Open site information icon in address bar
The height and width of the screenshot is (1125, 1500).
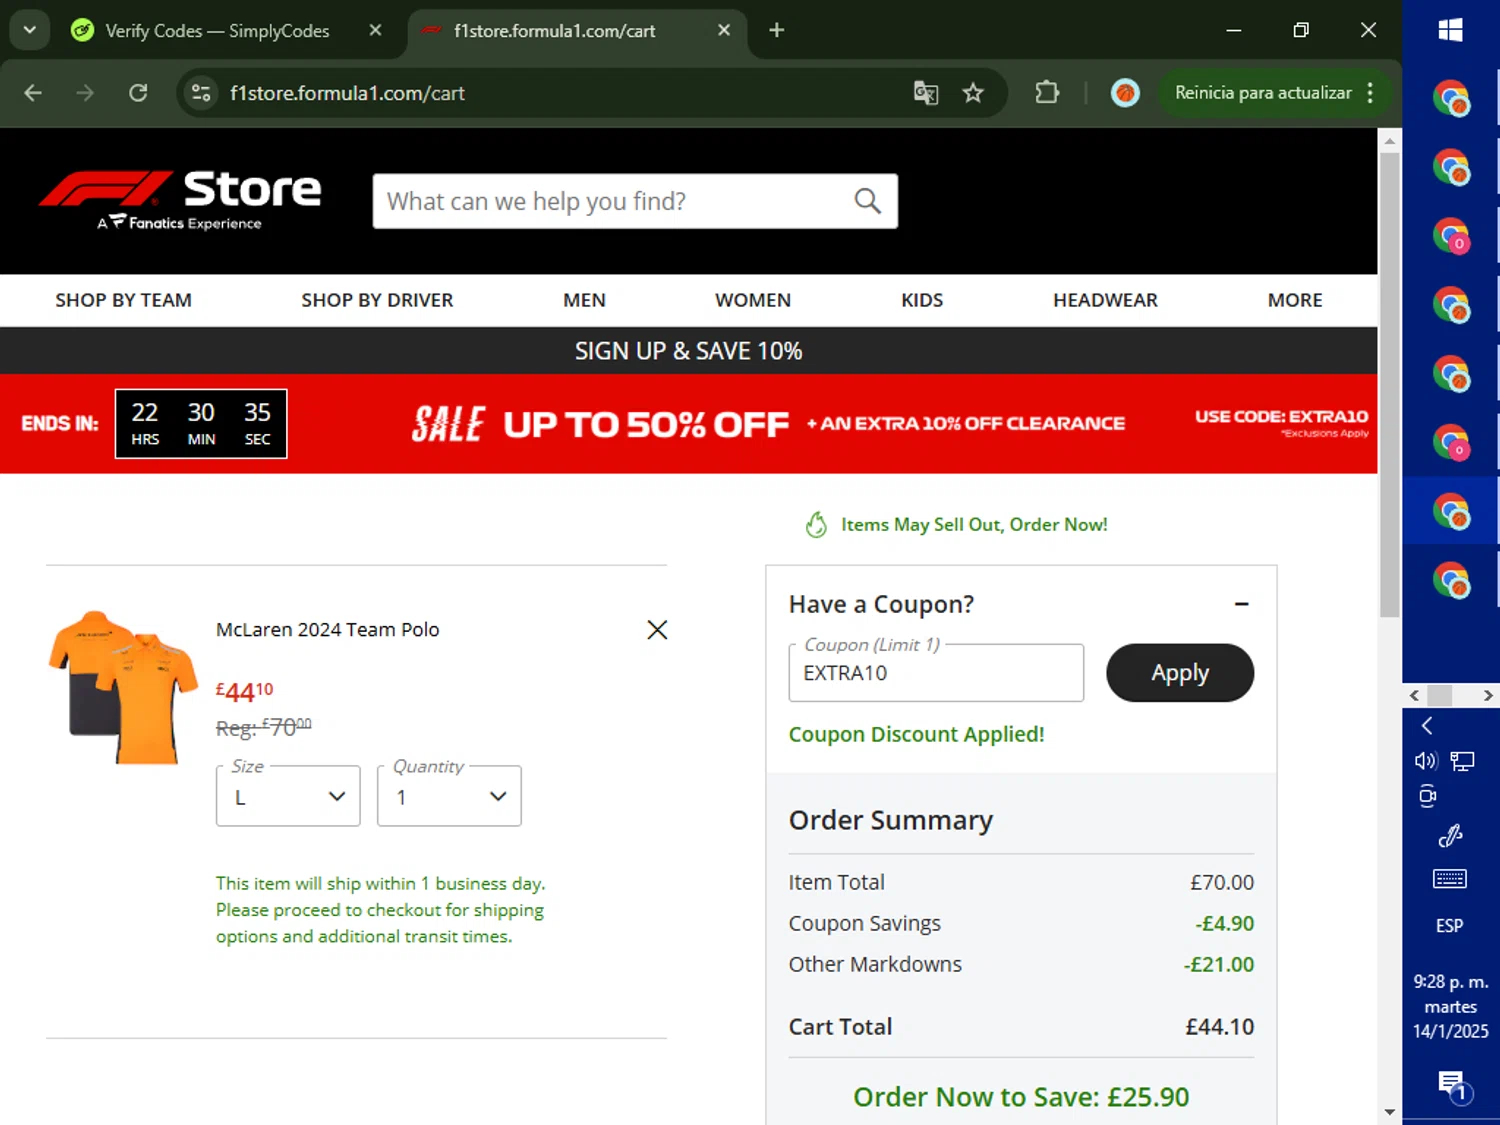click(201, 93)
